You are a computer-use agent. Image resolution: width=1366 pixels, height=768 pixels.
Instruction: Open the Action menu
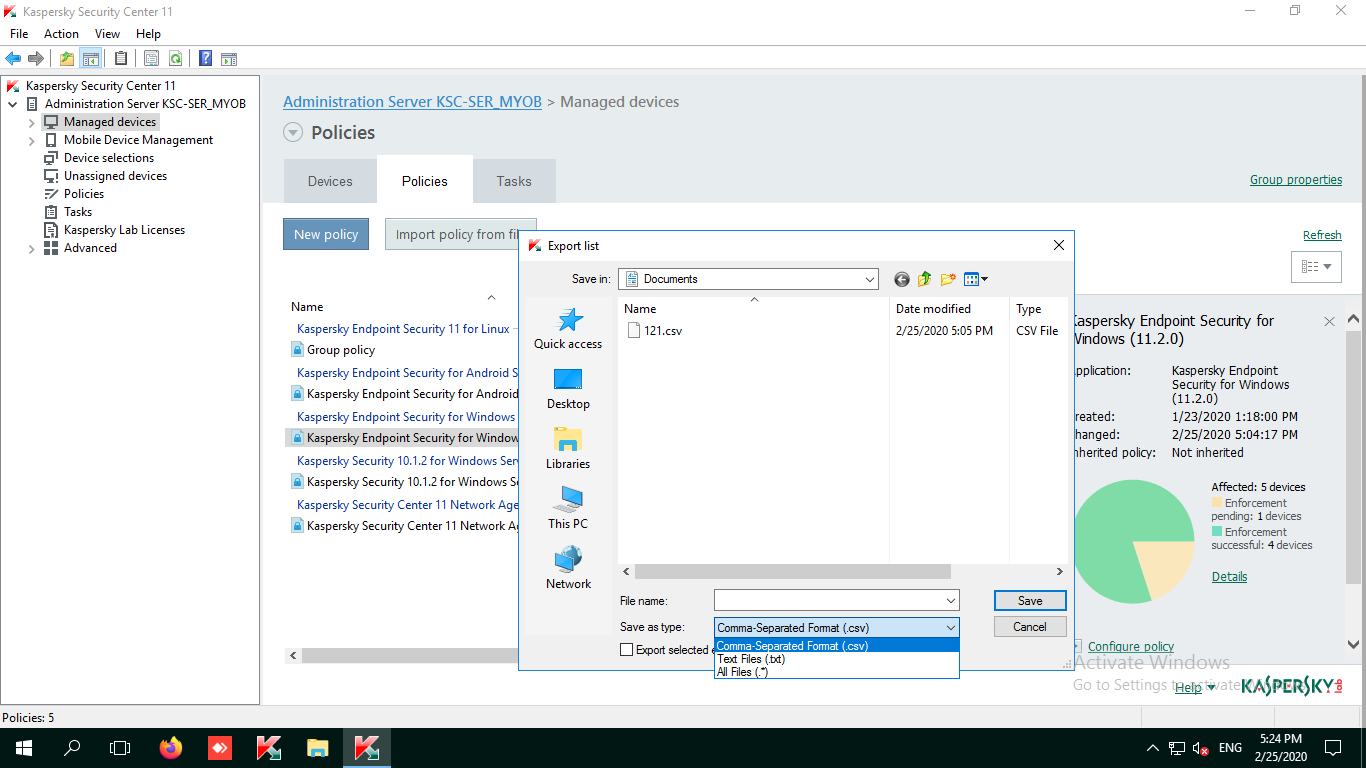(x=61, y=34)
